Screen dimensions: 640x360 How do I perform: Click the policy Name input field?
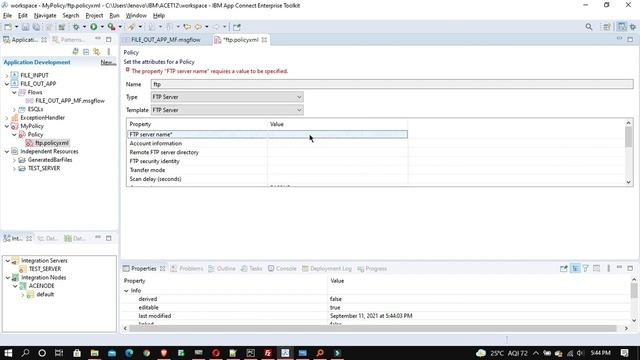pyautogui.click(x=392, y=84)
